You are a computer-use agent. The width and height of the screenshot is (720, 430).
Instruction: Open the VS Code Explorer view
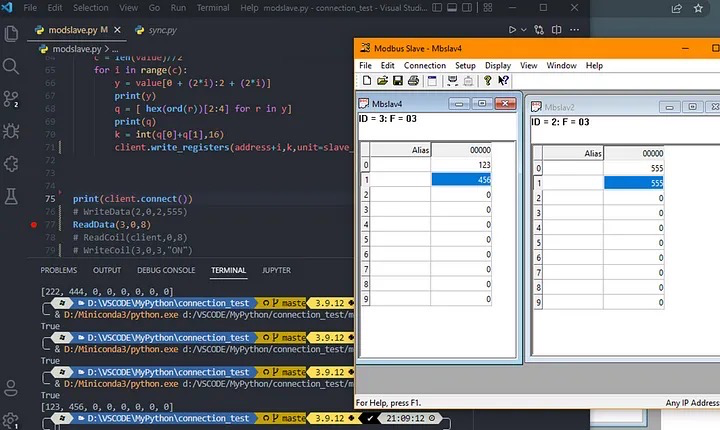[x=11, y=34]
